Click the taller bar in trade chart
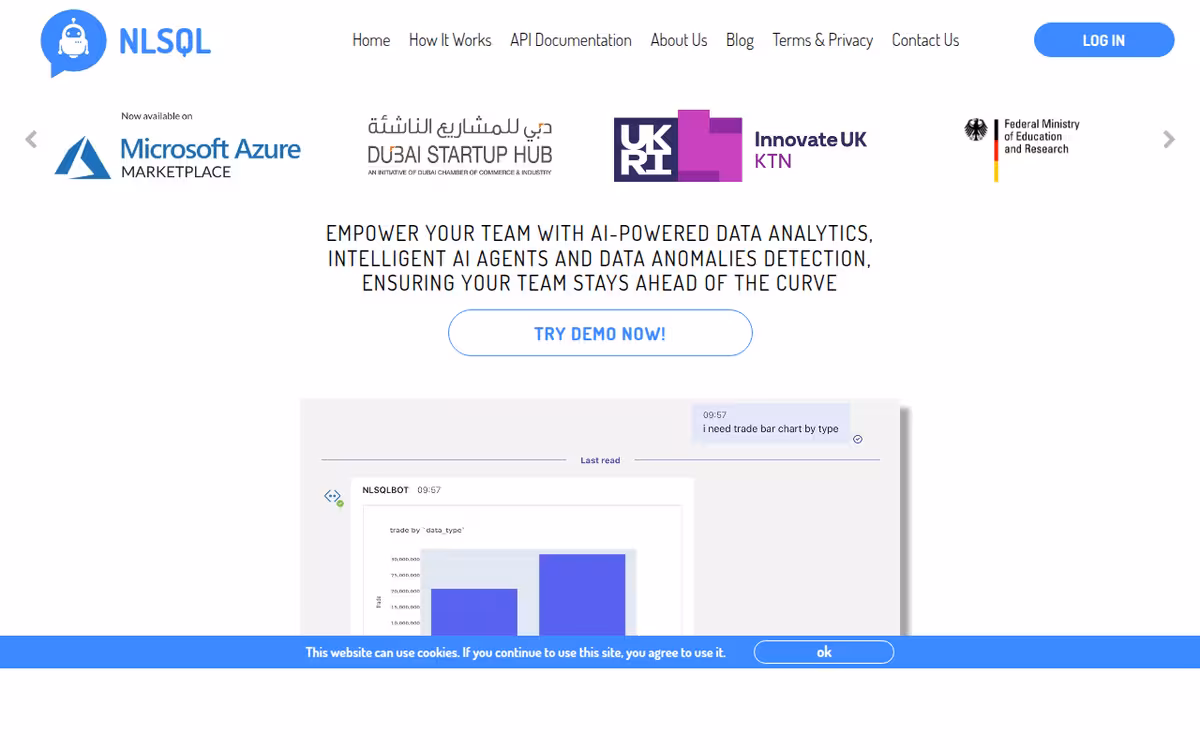 pos(582,595)
